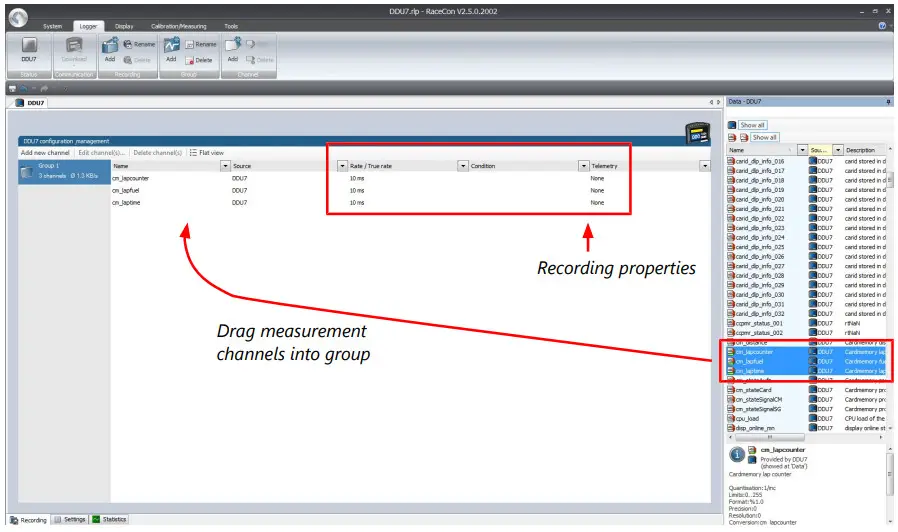Open the Calibration/Measuring ribbon tab

tap(179, 26)
